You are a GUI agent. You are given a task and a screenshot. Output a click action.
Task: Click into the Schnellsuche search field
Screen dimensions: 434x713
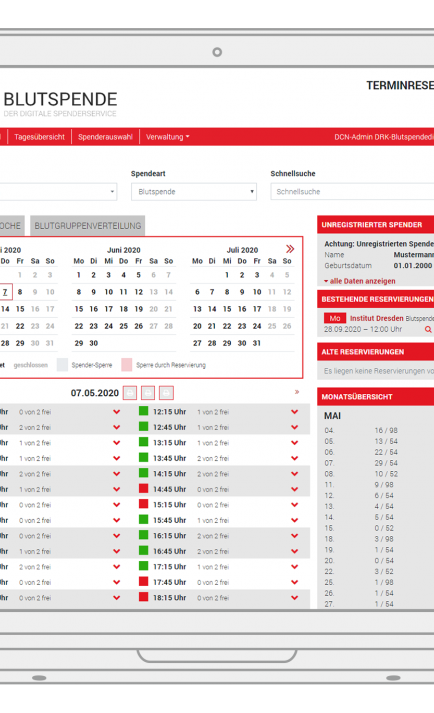(x=353, y=191)
